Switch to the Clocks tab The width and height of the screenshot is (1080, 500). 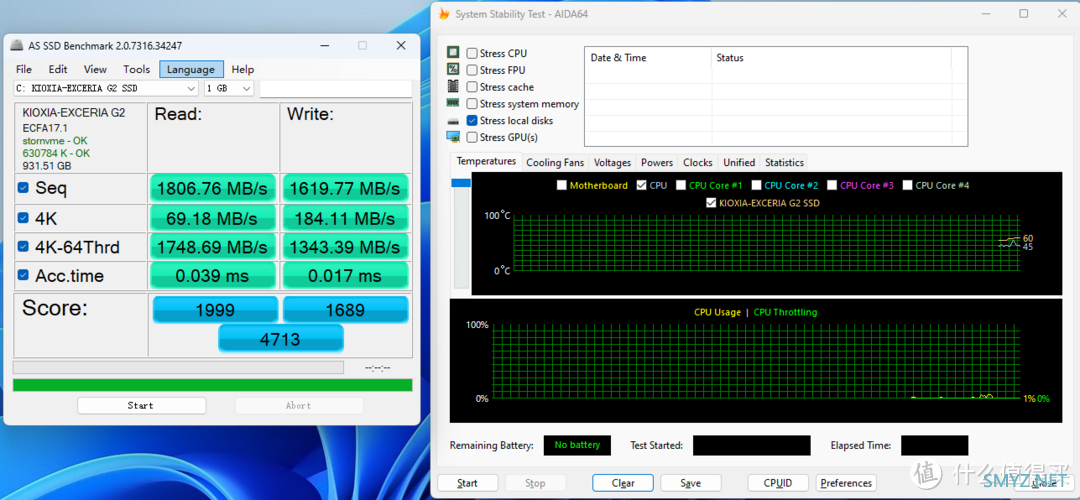point(698,163)
